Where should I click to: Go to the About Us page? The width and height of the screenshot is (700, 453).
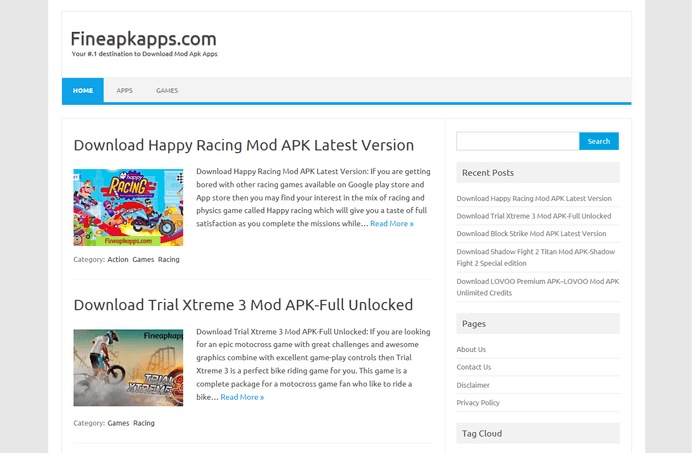471,349
